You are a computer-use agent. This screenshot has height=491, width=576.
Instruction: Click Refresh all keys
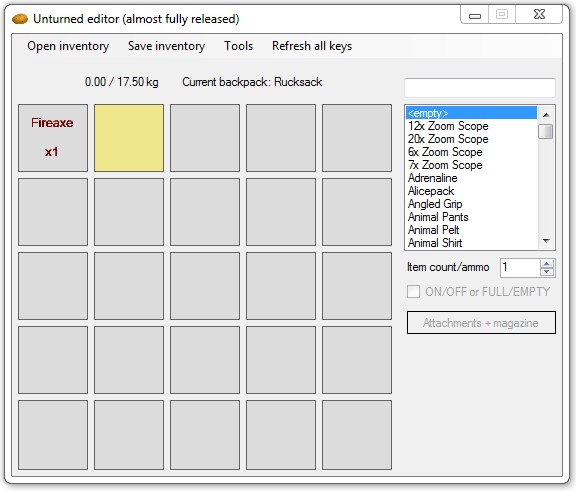312,46
